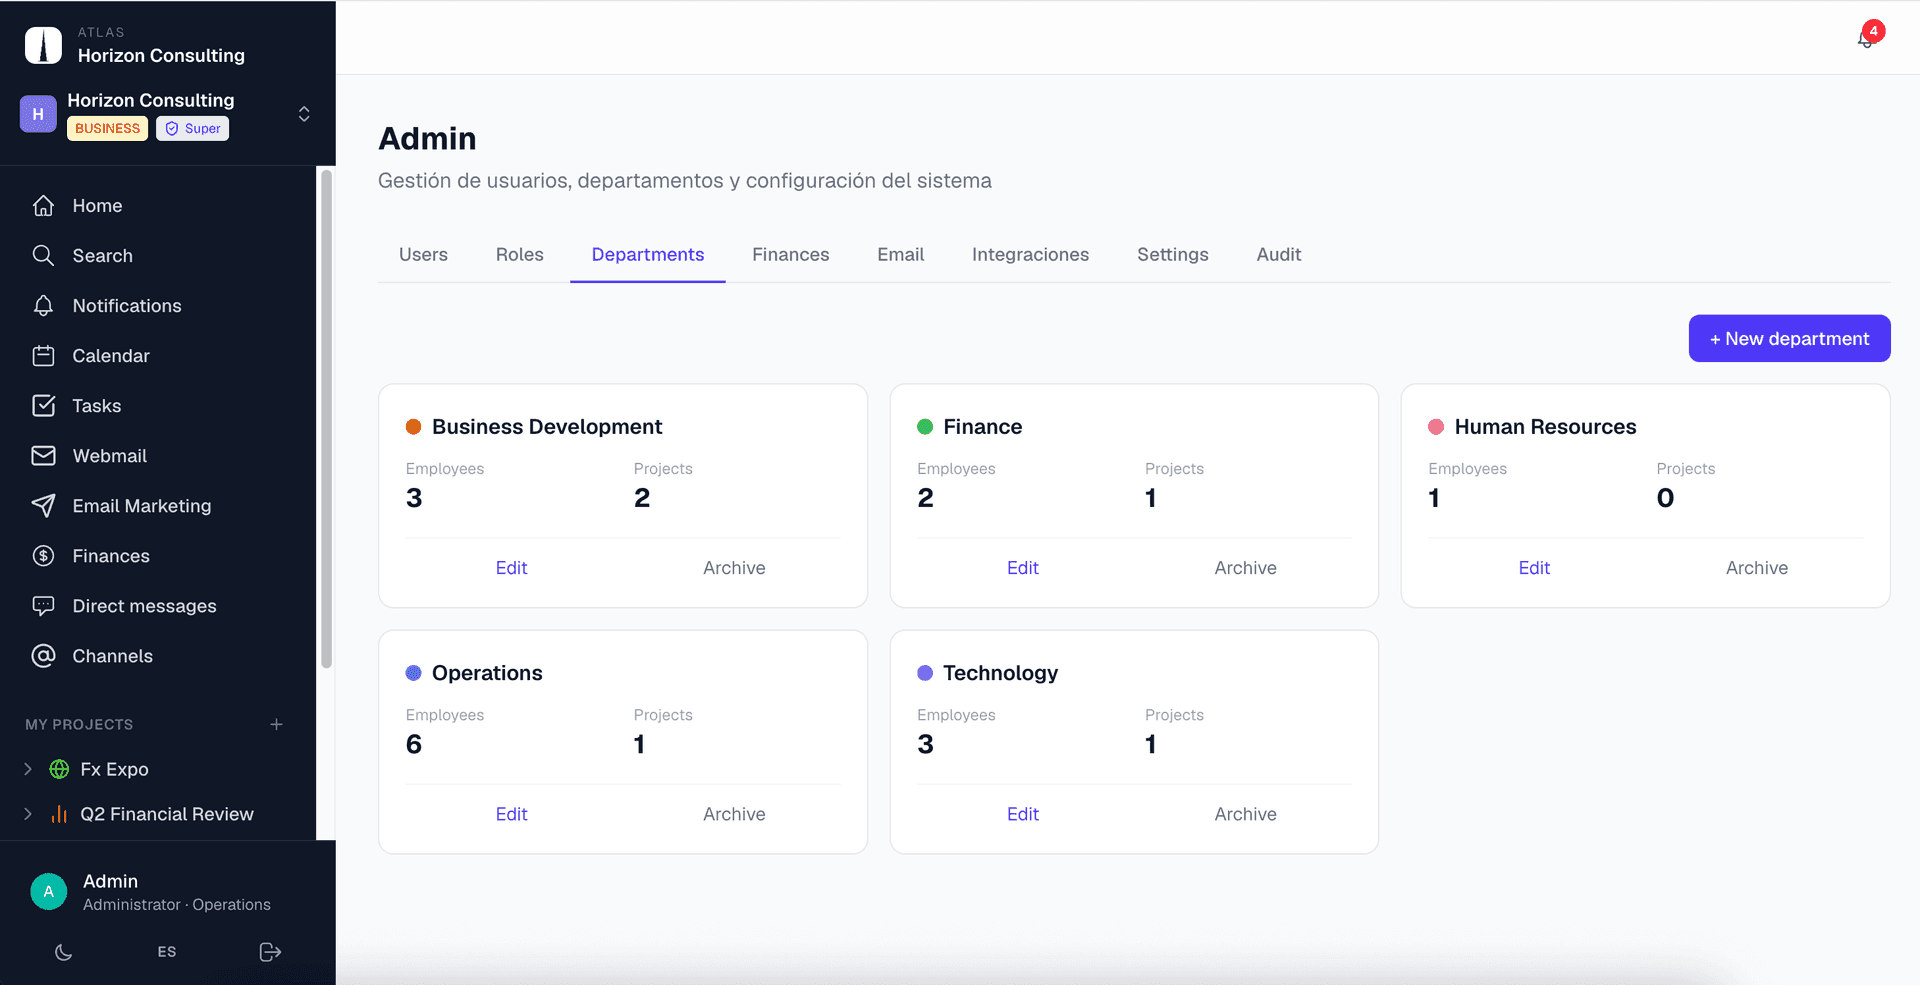1920x985 pixels.
Task: Edit the Business Development department
Action: (511, 568)
